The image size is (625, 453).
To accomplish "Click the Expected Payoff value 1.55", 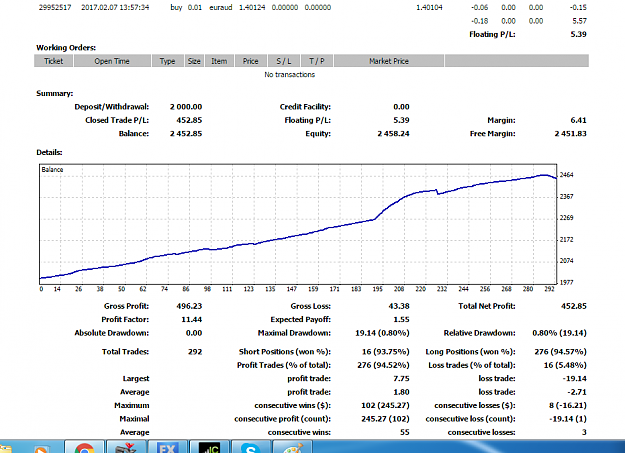I will coord(401,319).
